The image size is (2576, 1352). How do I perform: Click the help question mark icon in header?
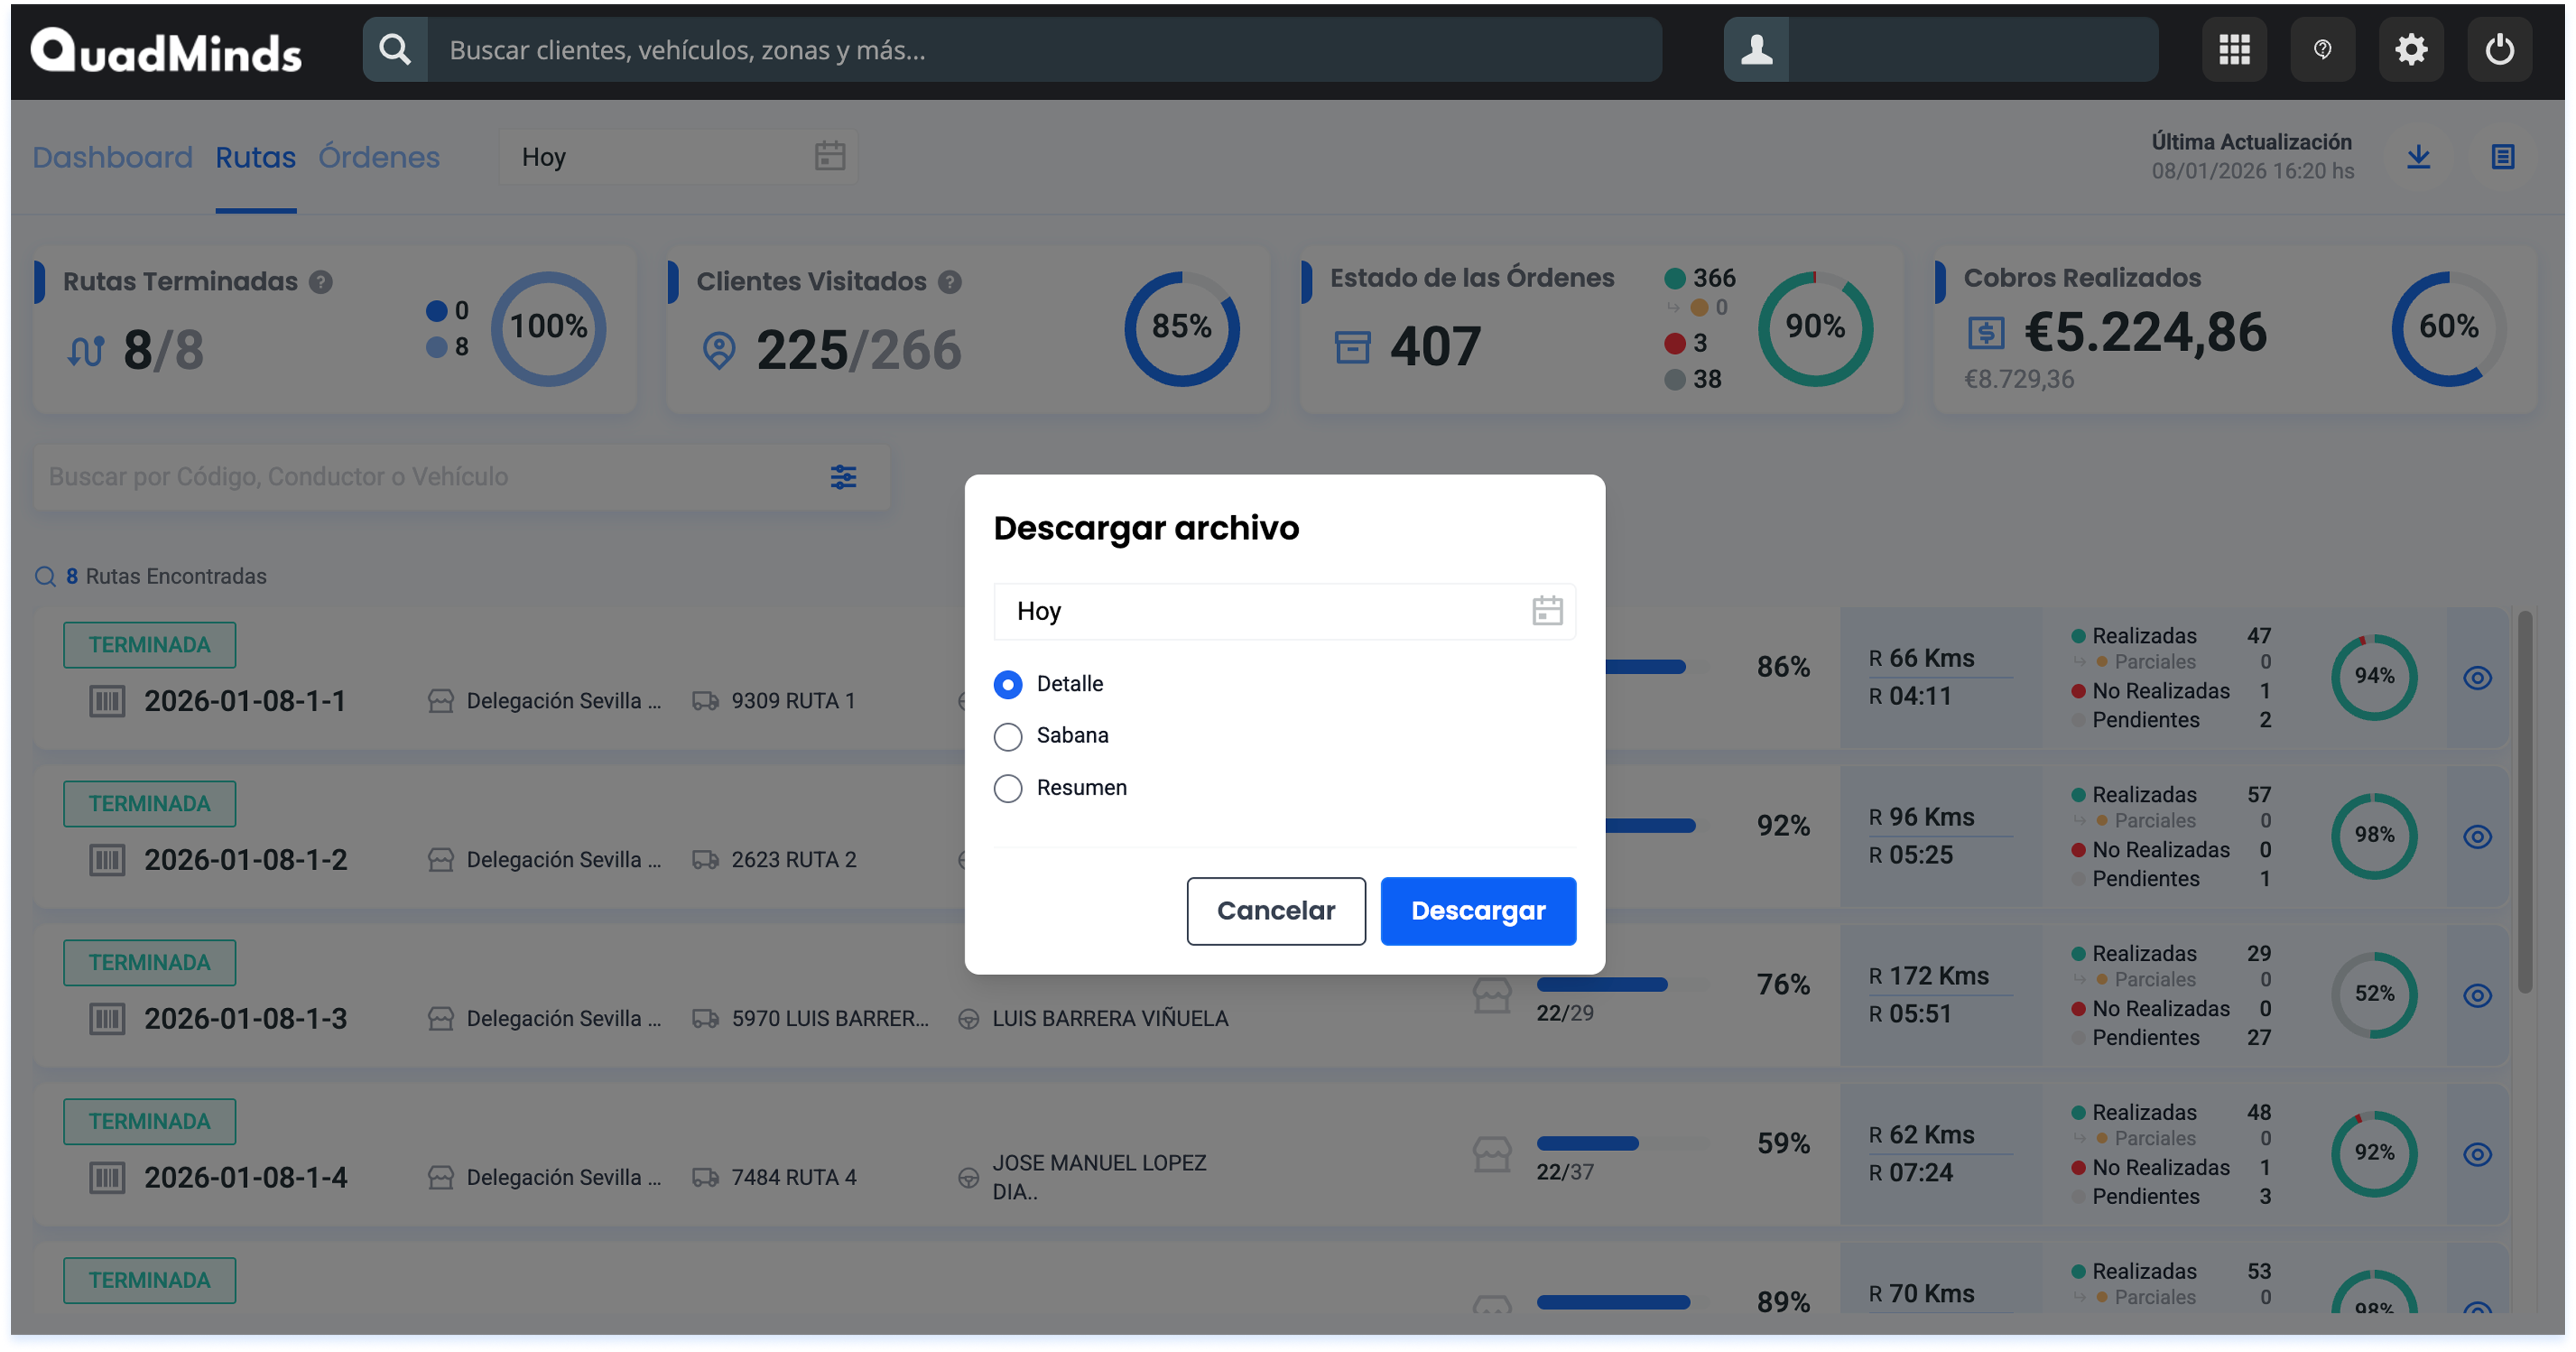point(2322,49)
